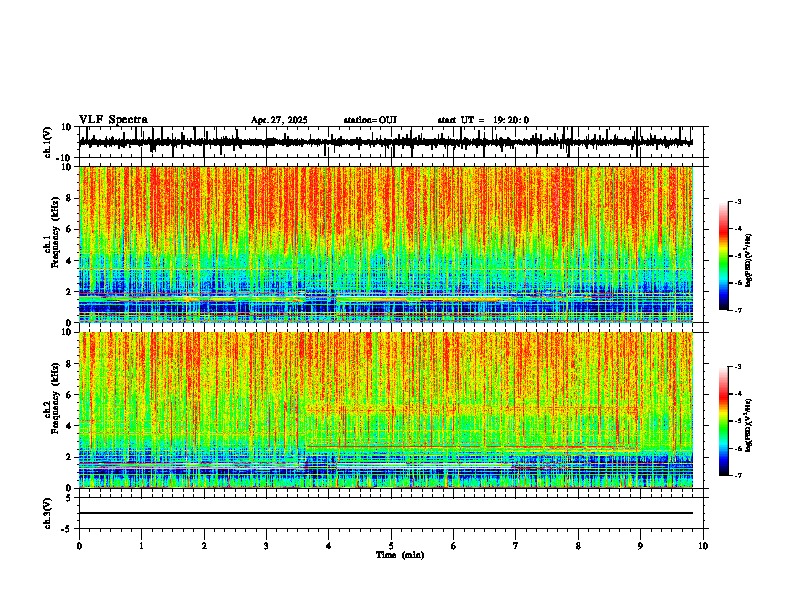792x612 pixels.
Task: Click the "6" kHz tick on ch.1 spectrogram
Action: 70,229
